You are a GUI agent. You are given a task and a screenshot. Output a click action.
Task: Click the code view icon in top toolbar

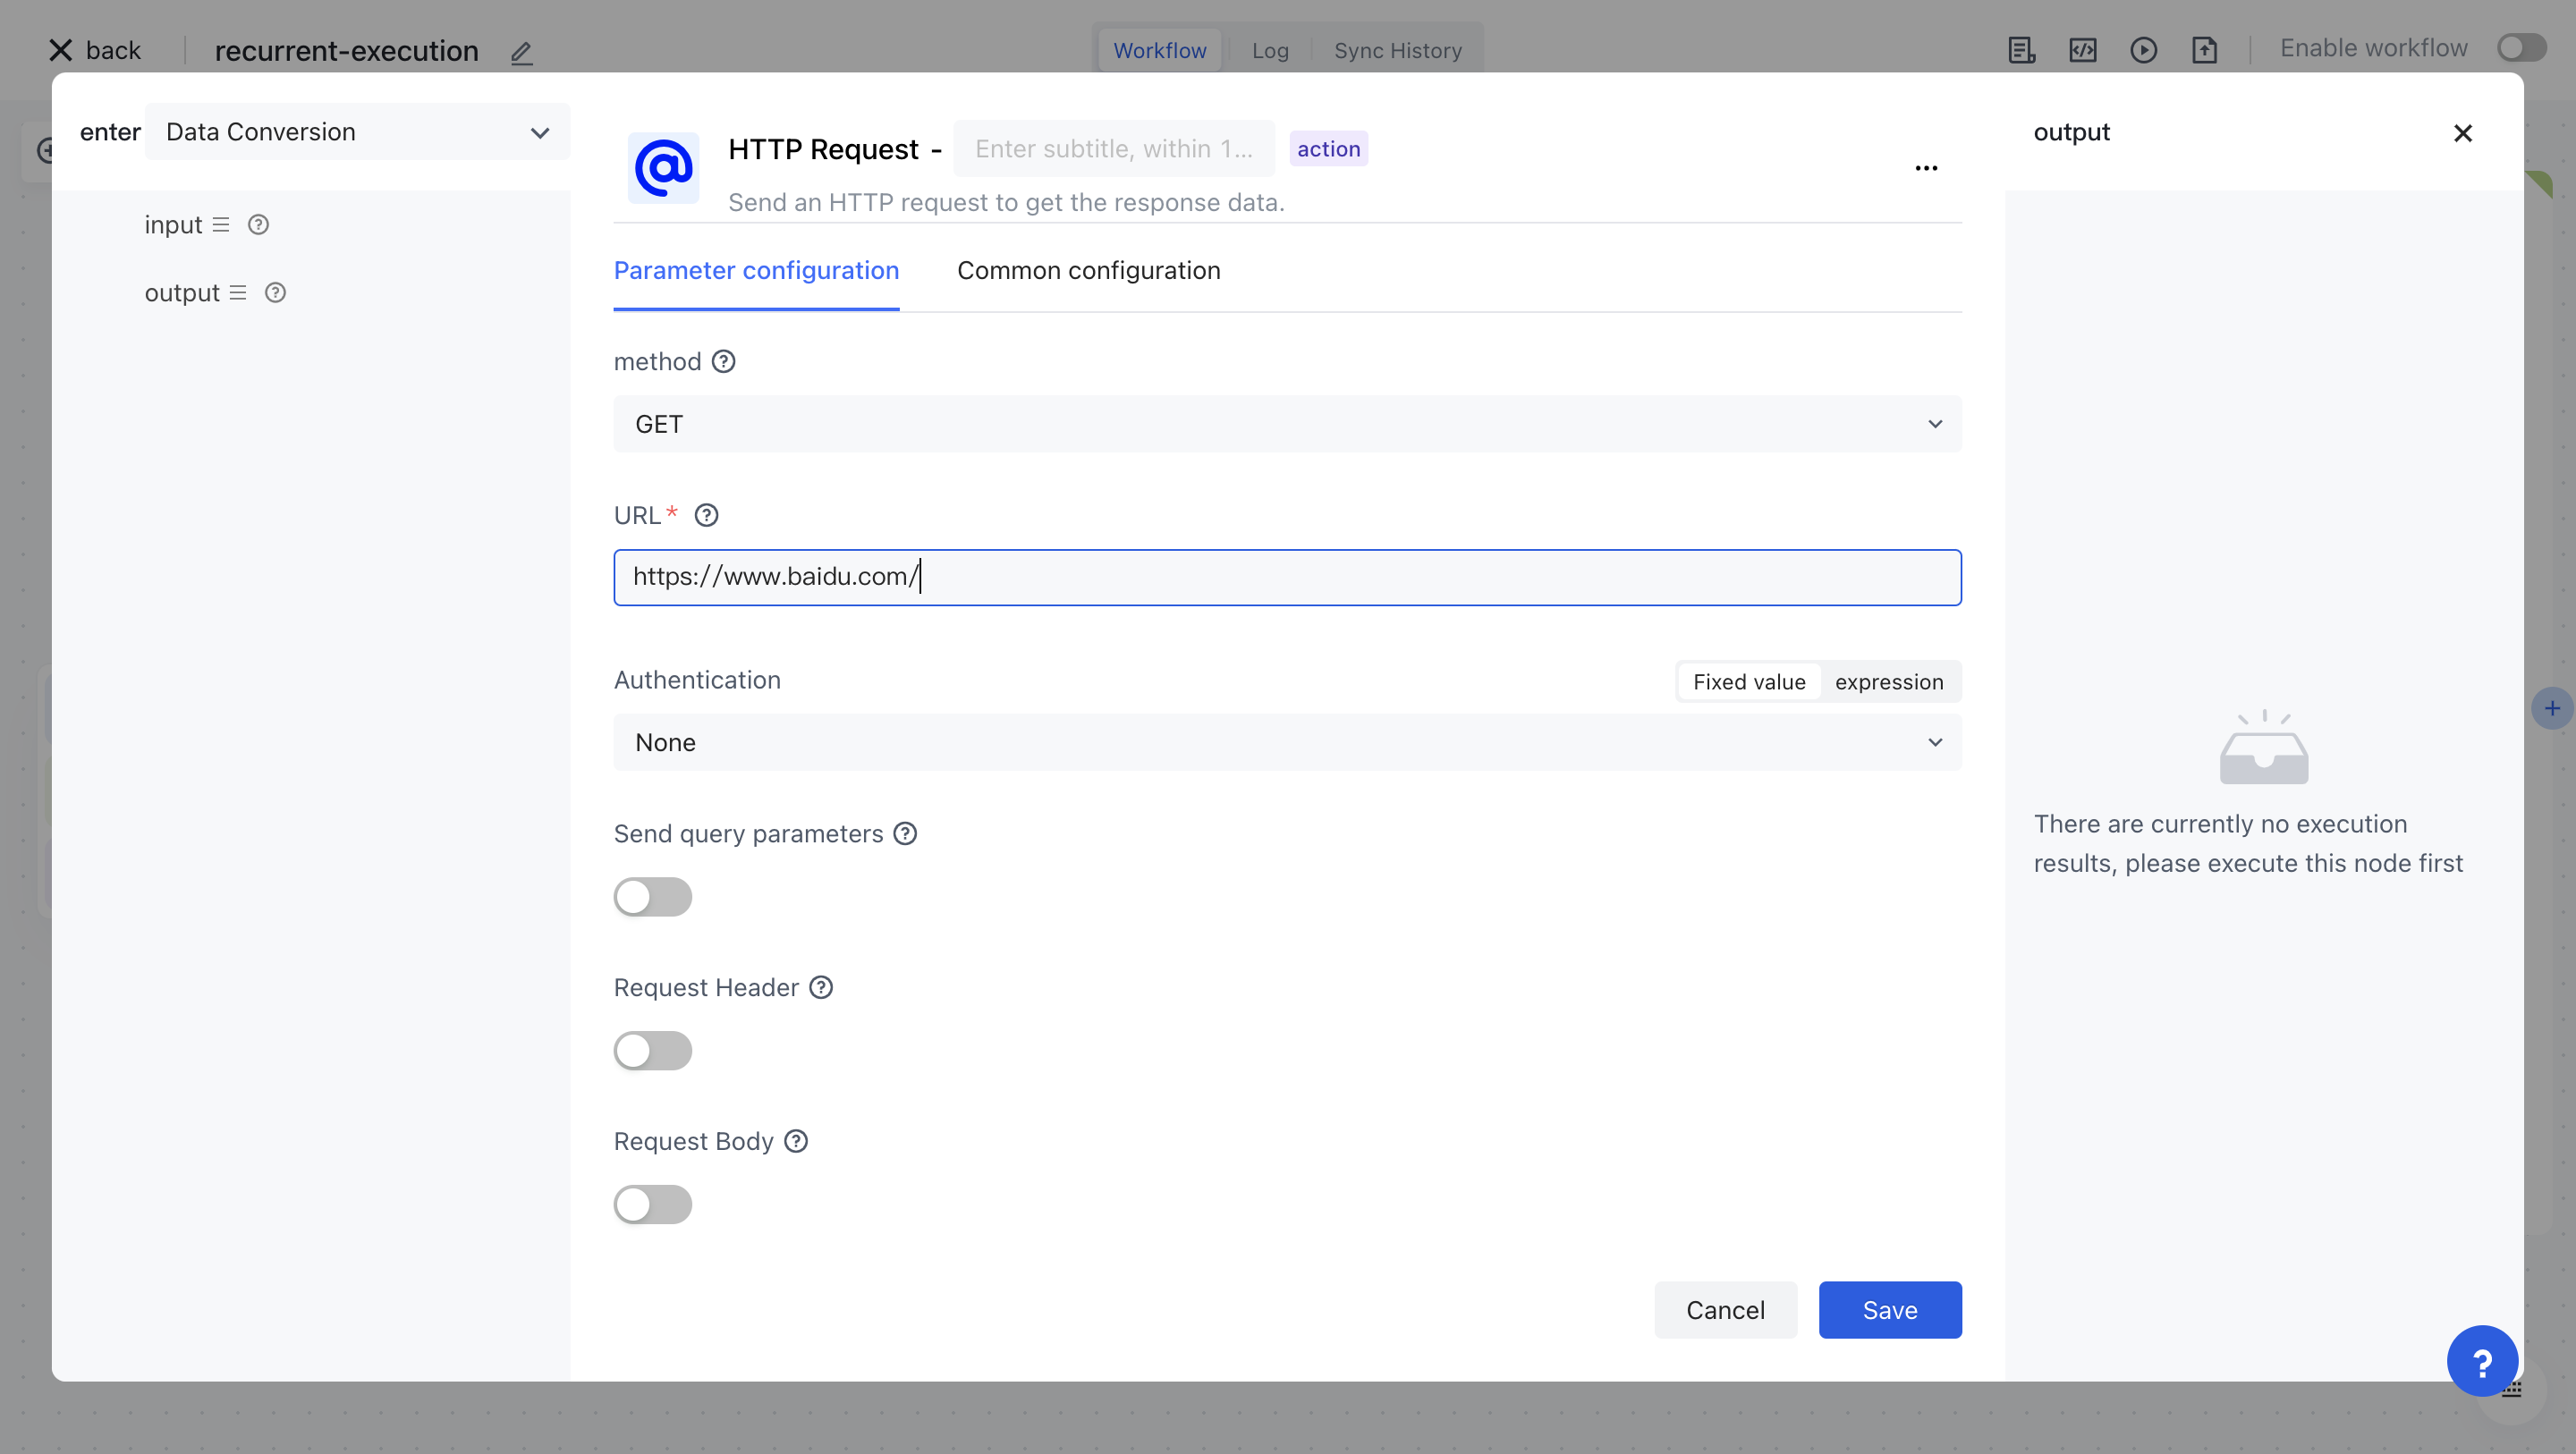pos(2082,50)
